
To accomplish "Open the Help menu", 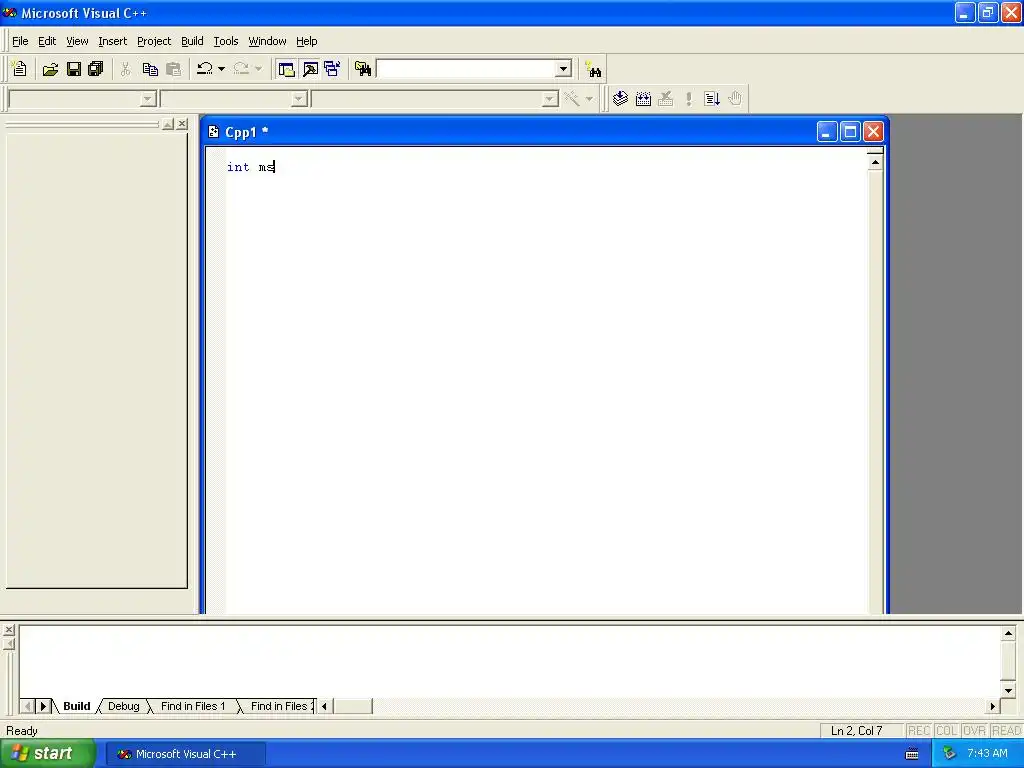I will pyautogui.click(x=306, y=41).
